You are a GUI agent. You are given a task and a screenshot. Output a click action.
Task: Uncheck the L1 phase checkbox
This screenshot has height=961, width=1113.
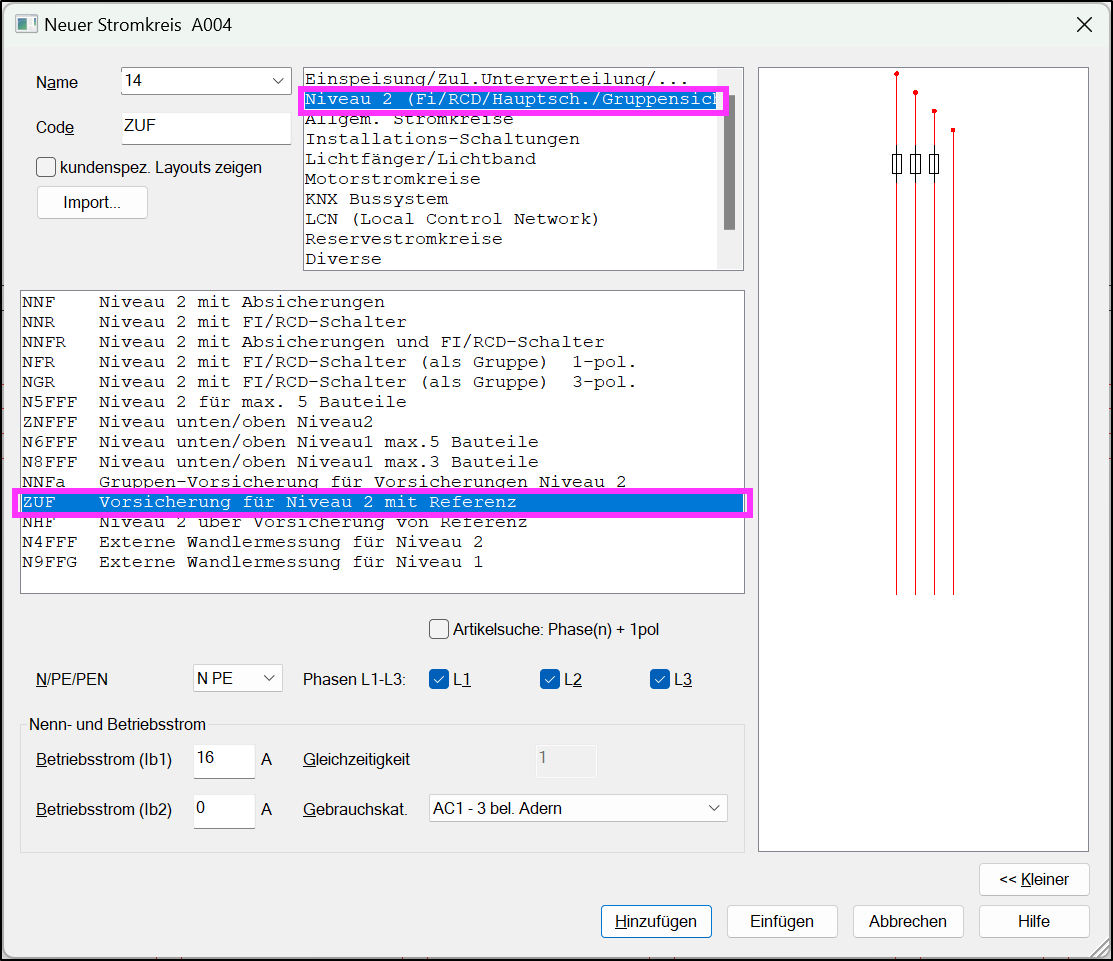point(439,679)
